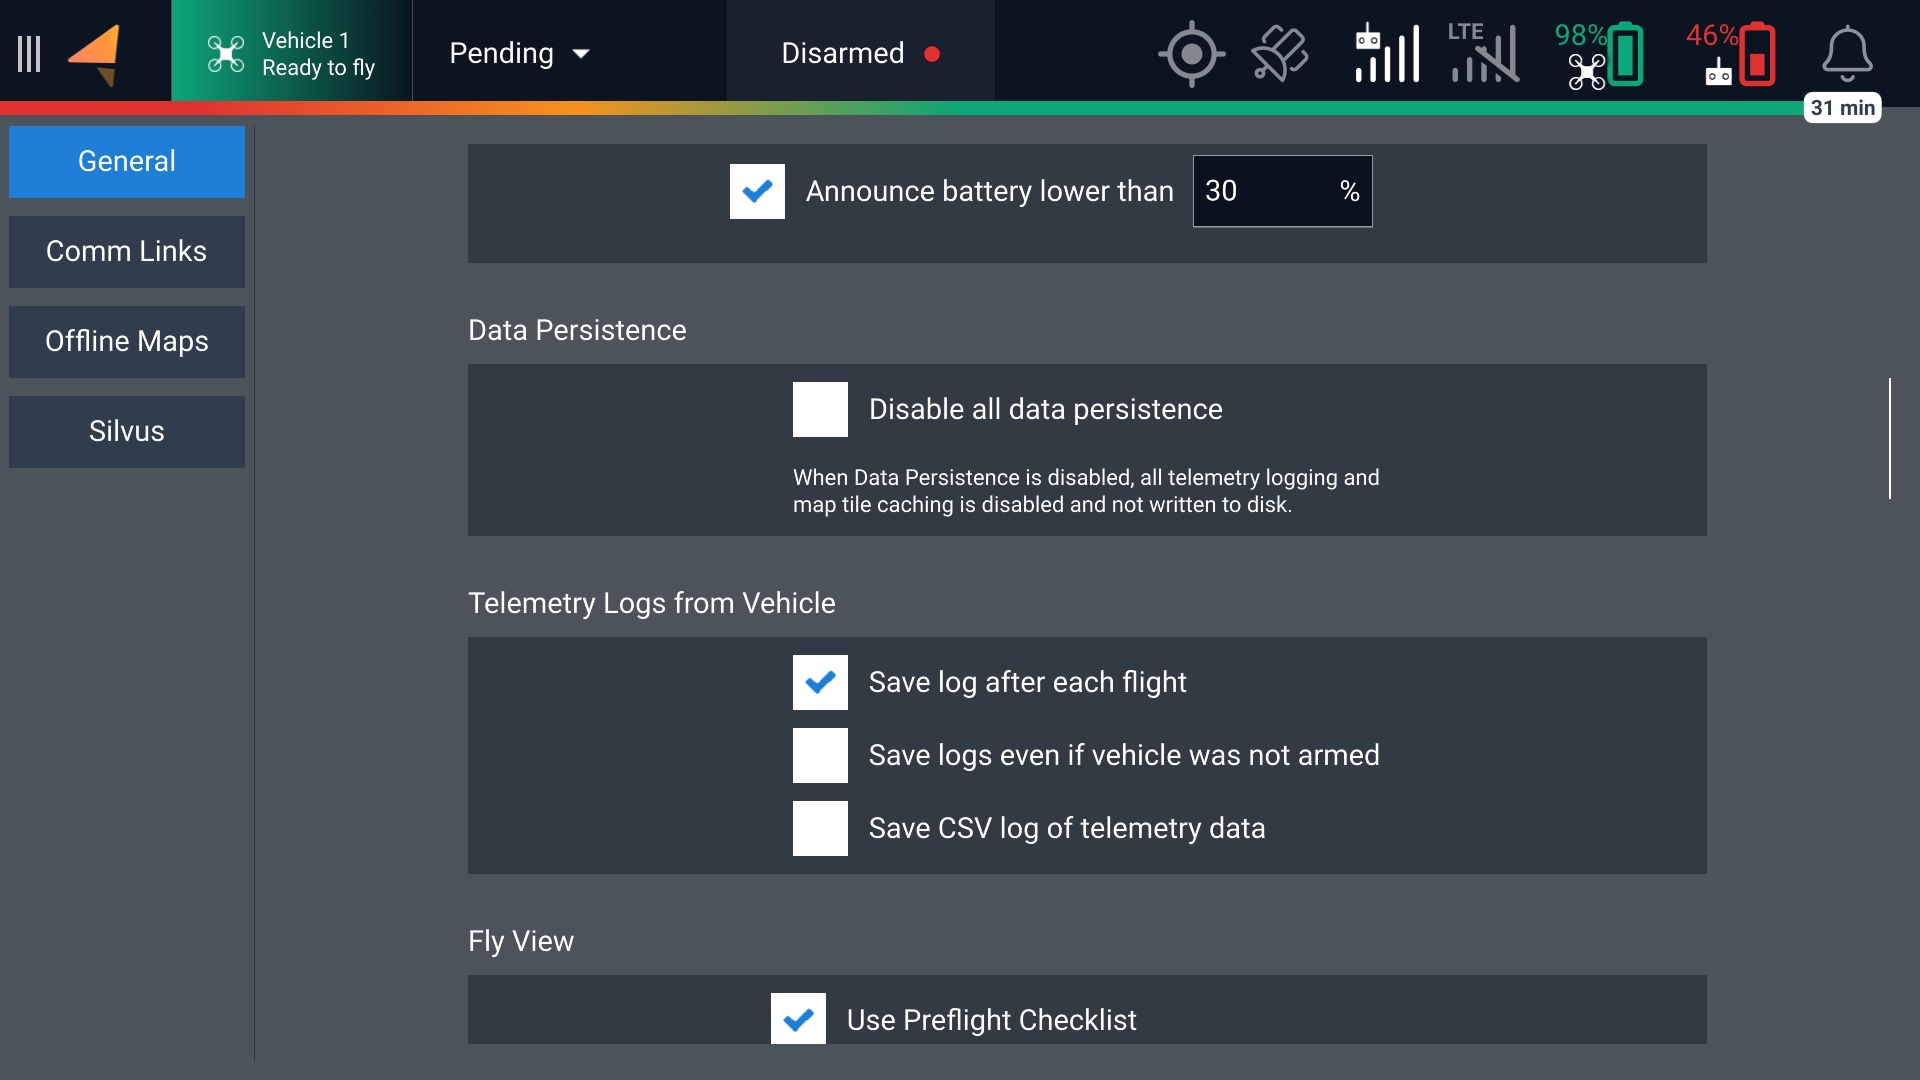Click the LTE signal indicator
Screen dimensions: 1920x1080
coord(1484,54)
